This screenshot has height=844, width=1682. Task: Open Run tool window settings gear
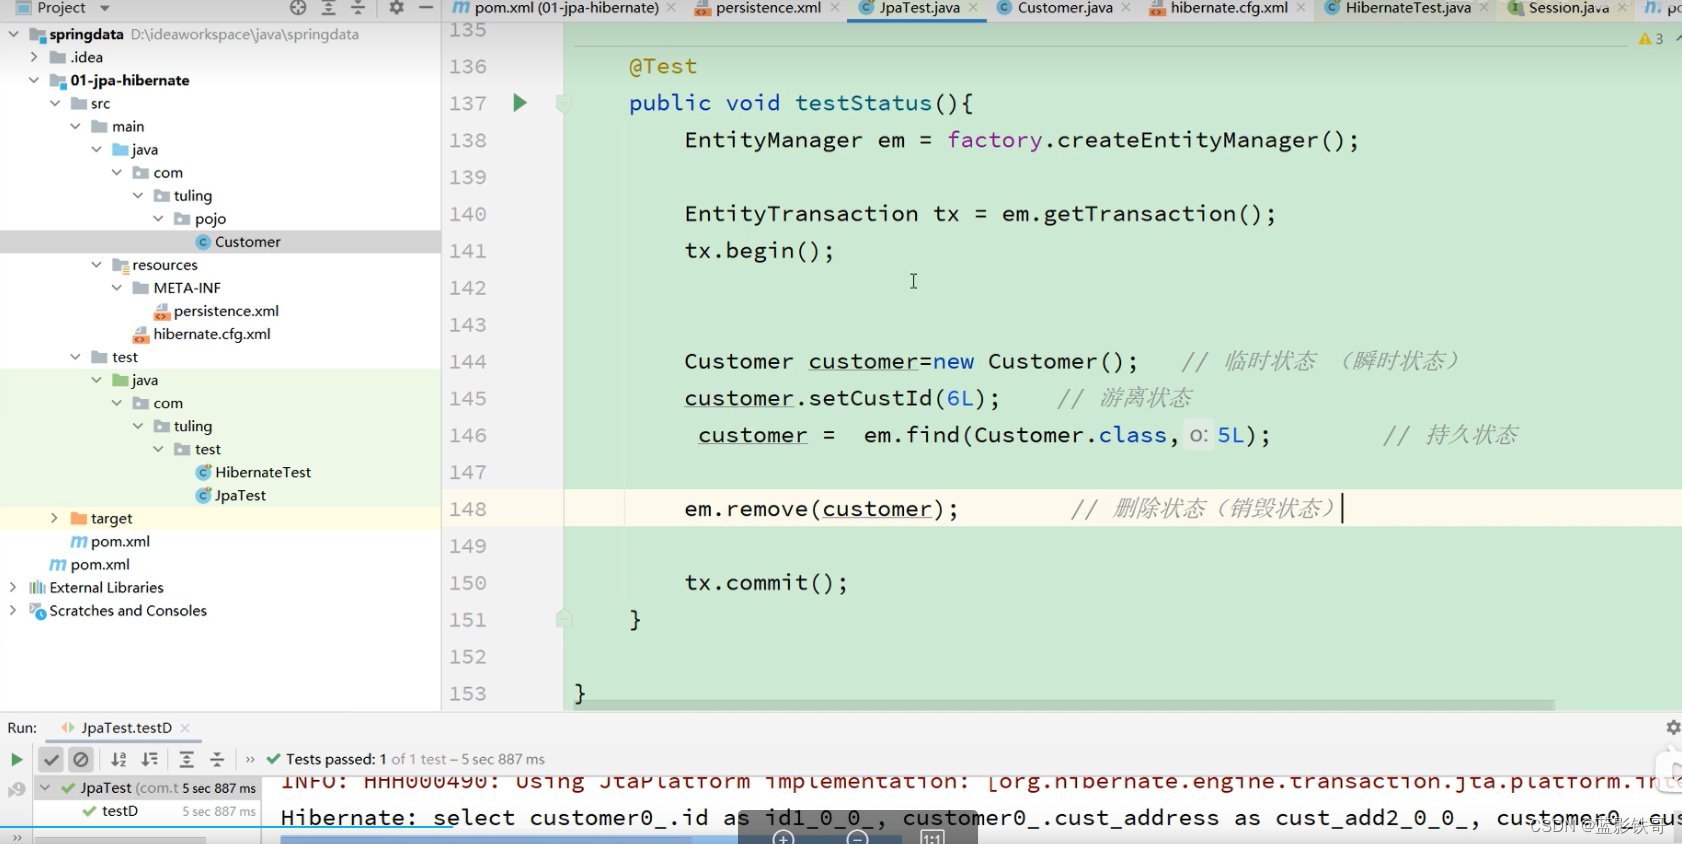click(1673, 728)
